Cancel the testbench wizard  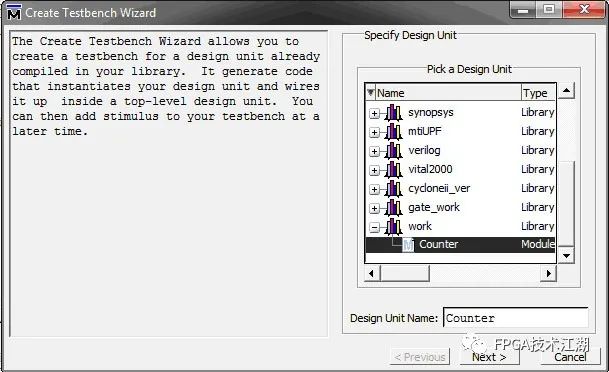(570, 357)
